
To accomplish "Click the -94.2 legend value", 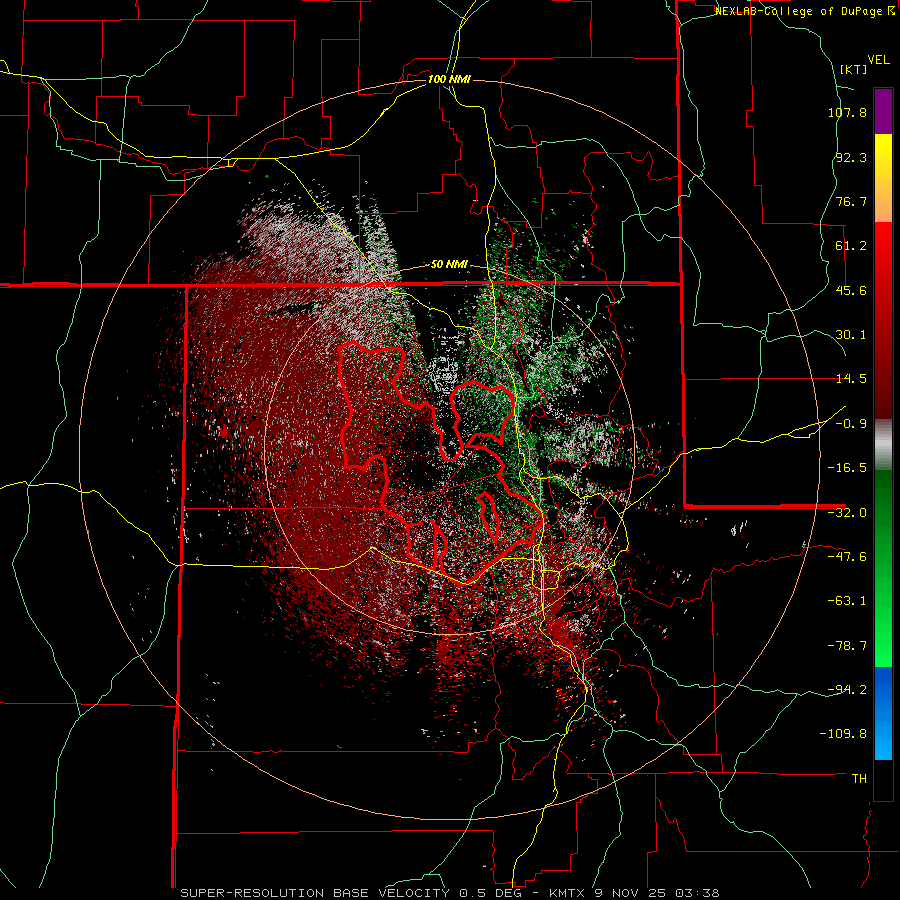I will 847,689.
